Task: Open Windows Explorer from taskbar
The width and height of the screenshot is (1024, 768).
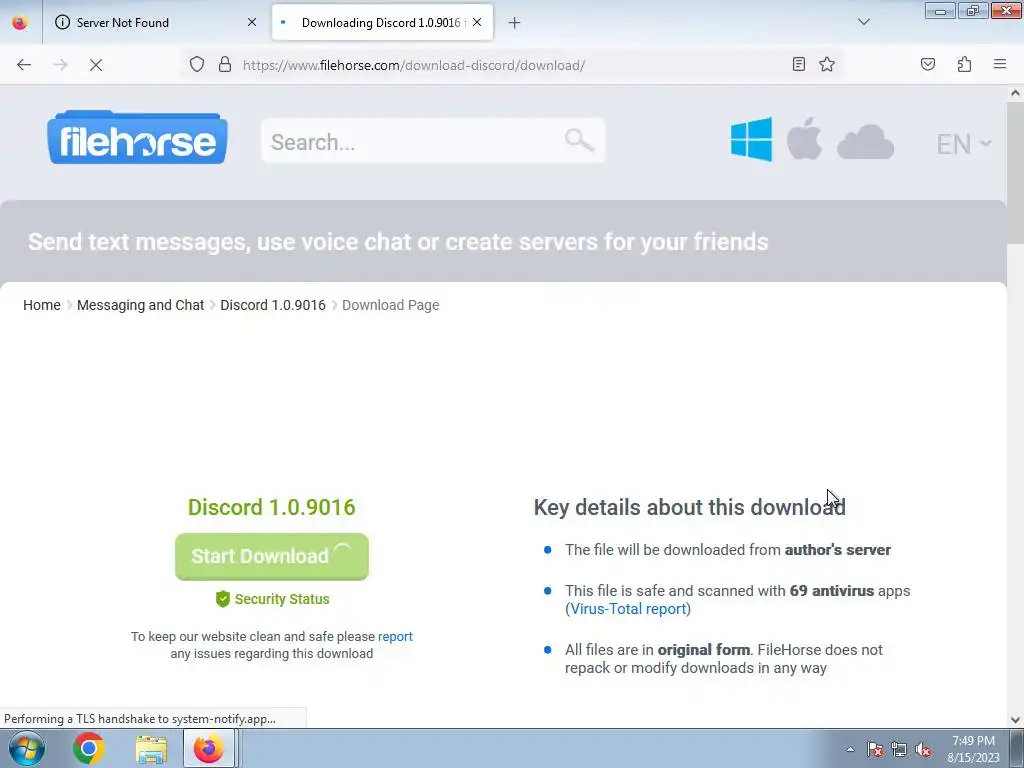Action: (x=151, y=748)
